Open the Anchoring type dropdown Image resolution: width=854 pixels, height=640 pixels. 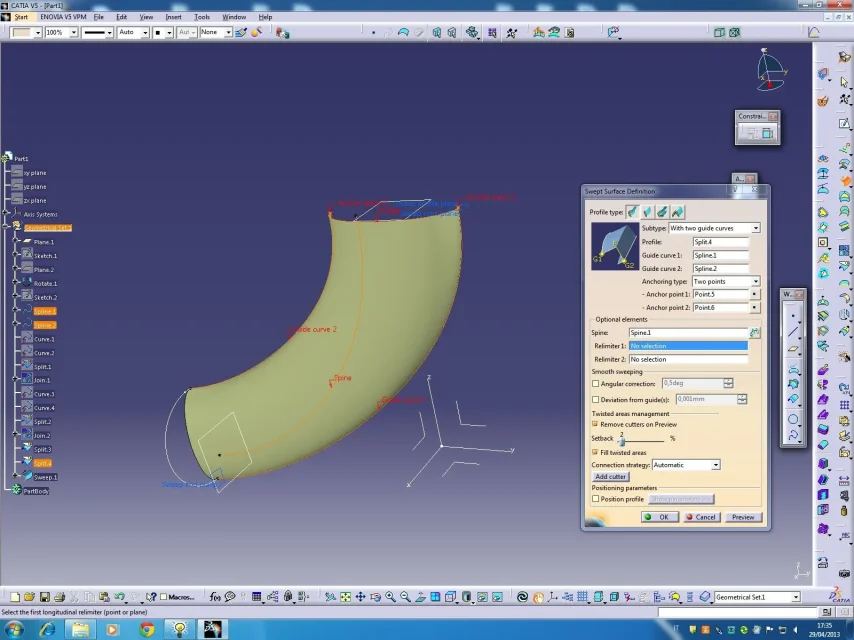(x=756, y=282)
